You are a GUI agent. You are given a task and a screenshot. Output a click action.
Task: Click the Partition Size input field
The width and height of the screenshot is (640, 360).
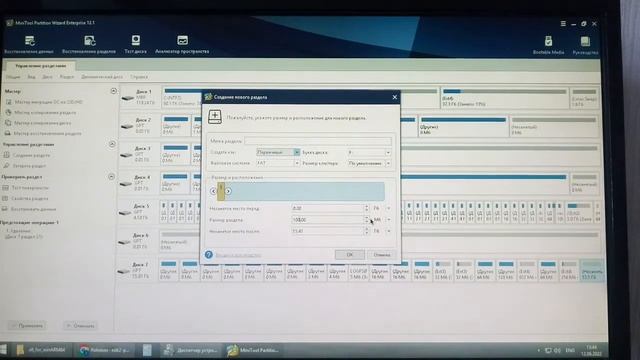coord(327,220)
